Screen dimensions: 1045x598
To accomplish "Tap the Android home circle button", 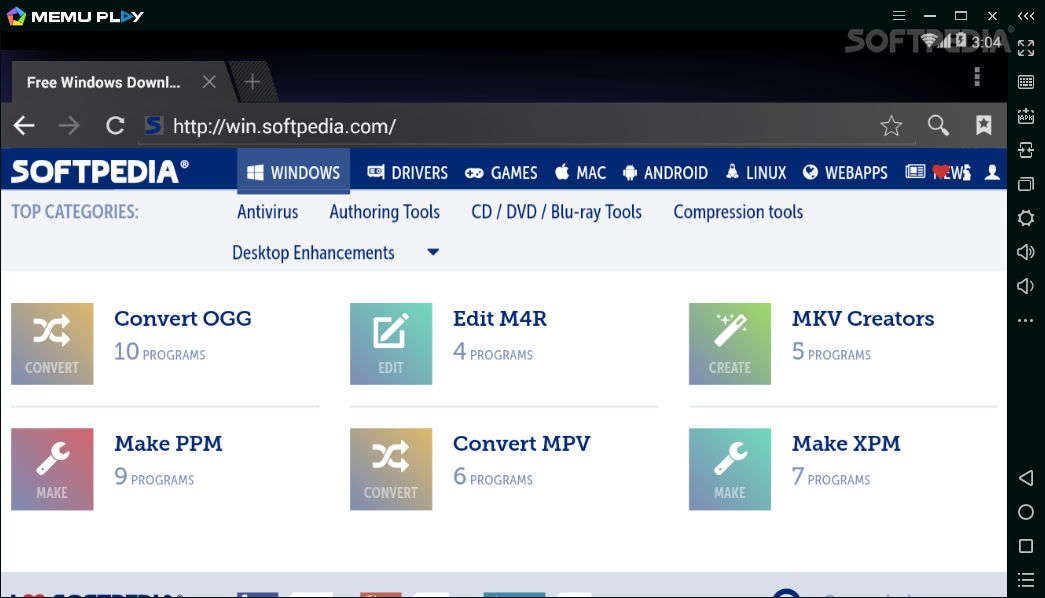I will (1026, 512).
